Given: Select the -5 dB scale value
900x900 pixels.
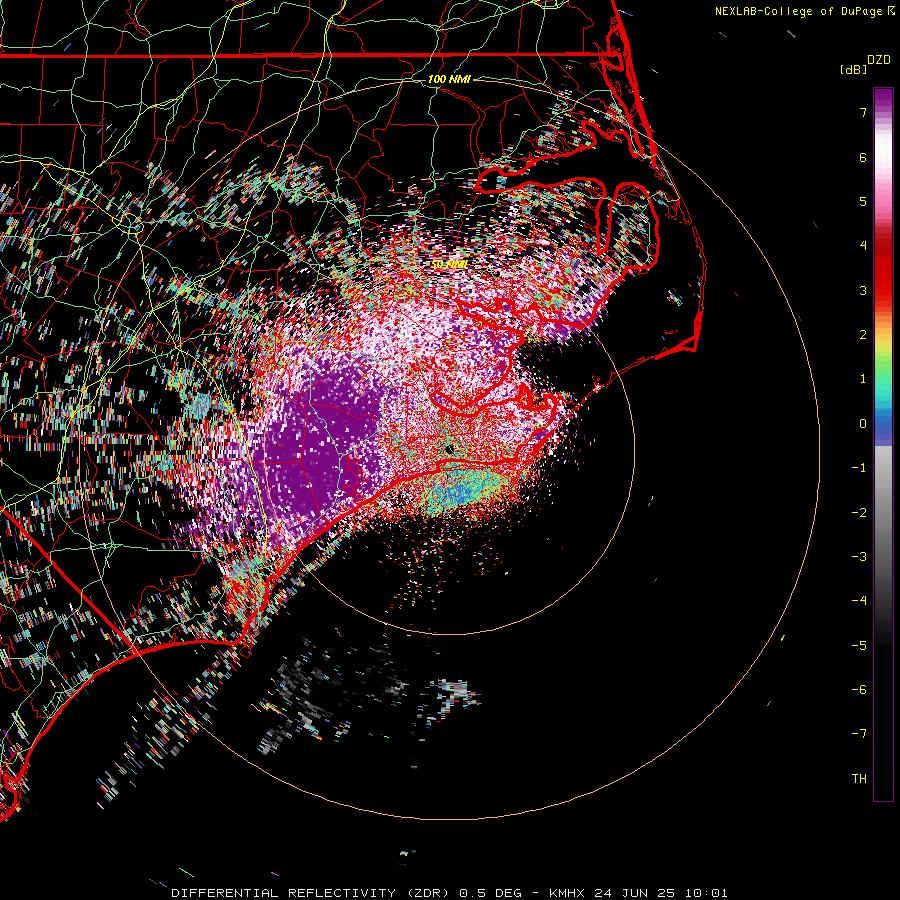Looking at the screenshot, I should [x=859, y=646].
